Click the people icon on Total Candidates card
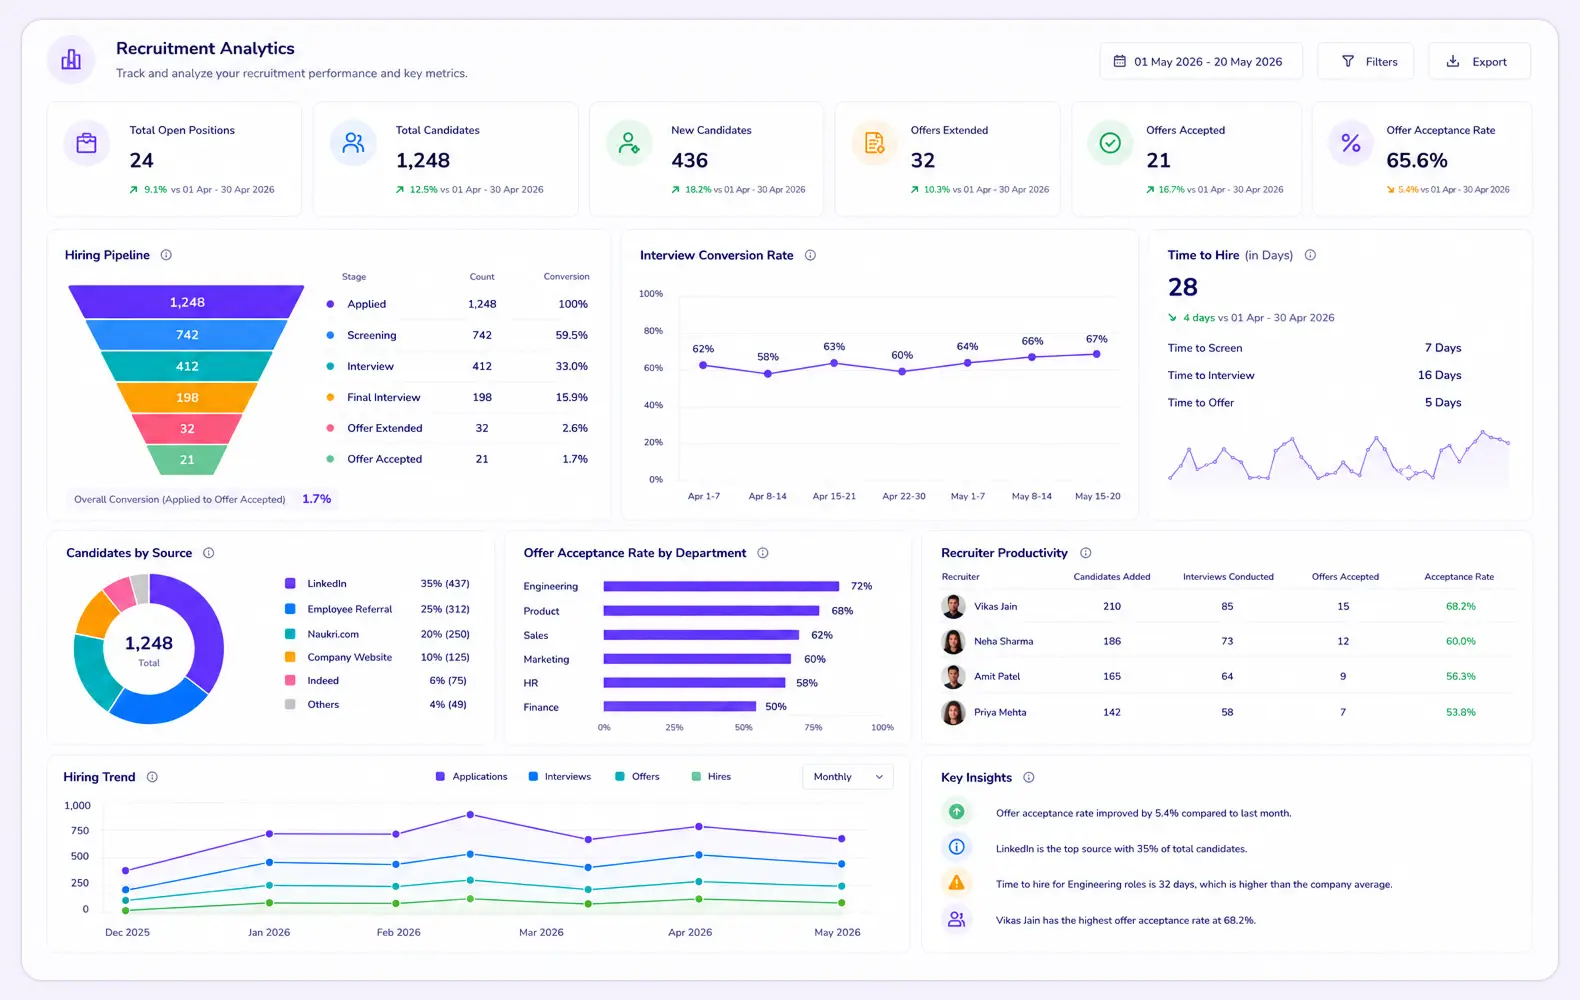The image size is (1580, 1000). [x=353, y=143]
